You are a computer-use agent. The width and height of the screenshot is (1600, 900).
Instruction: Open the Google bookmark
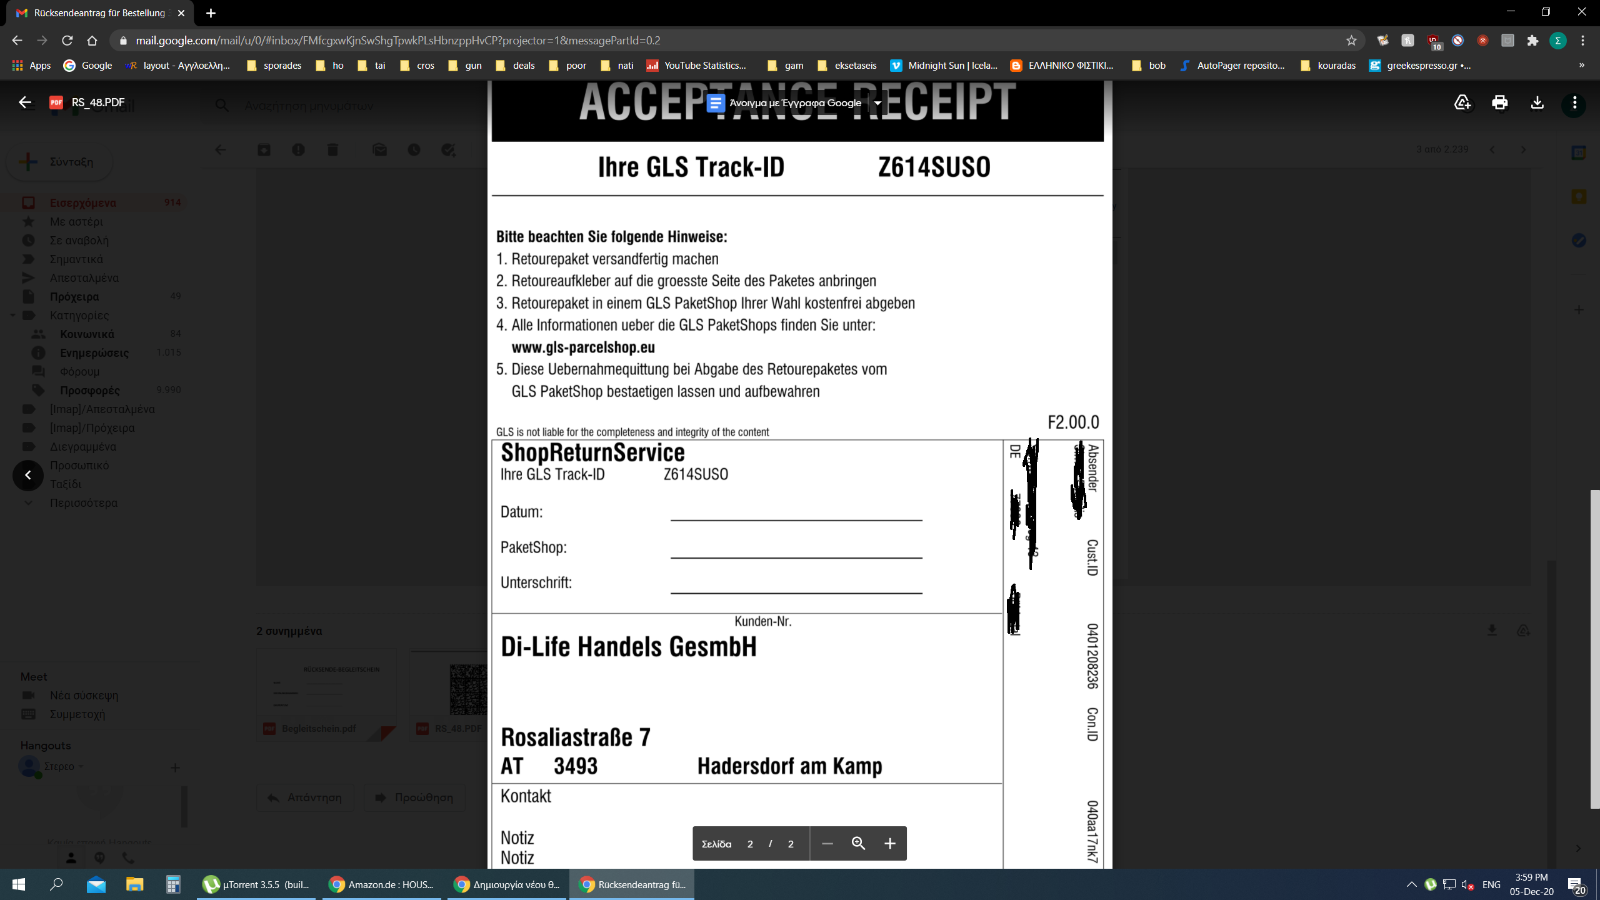pos(88,65)
